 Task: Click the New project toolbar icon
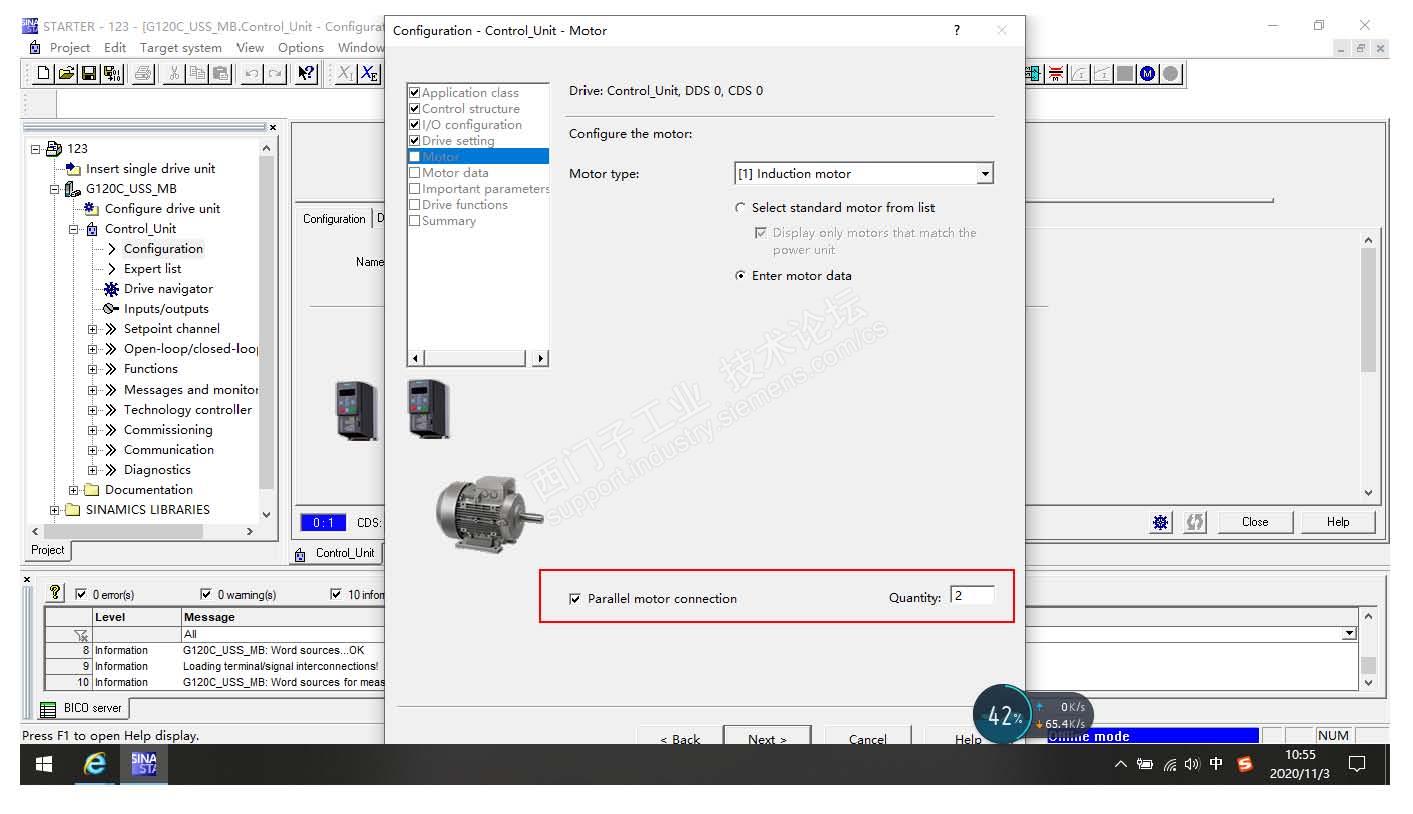(44, 73)
